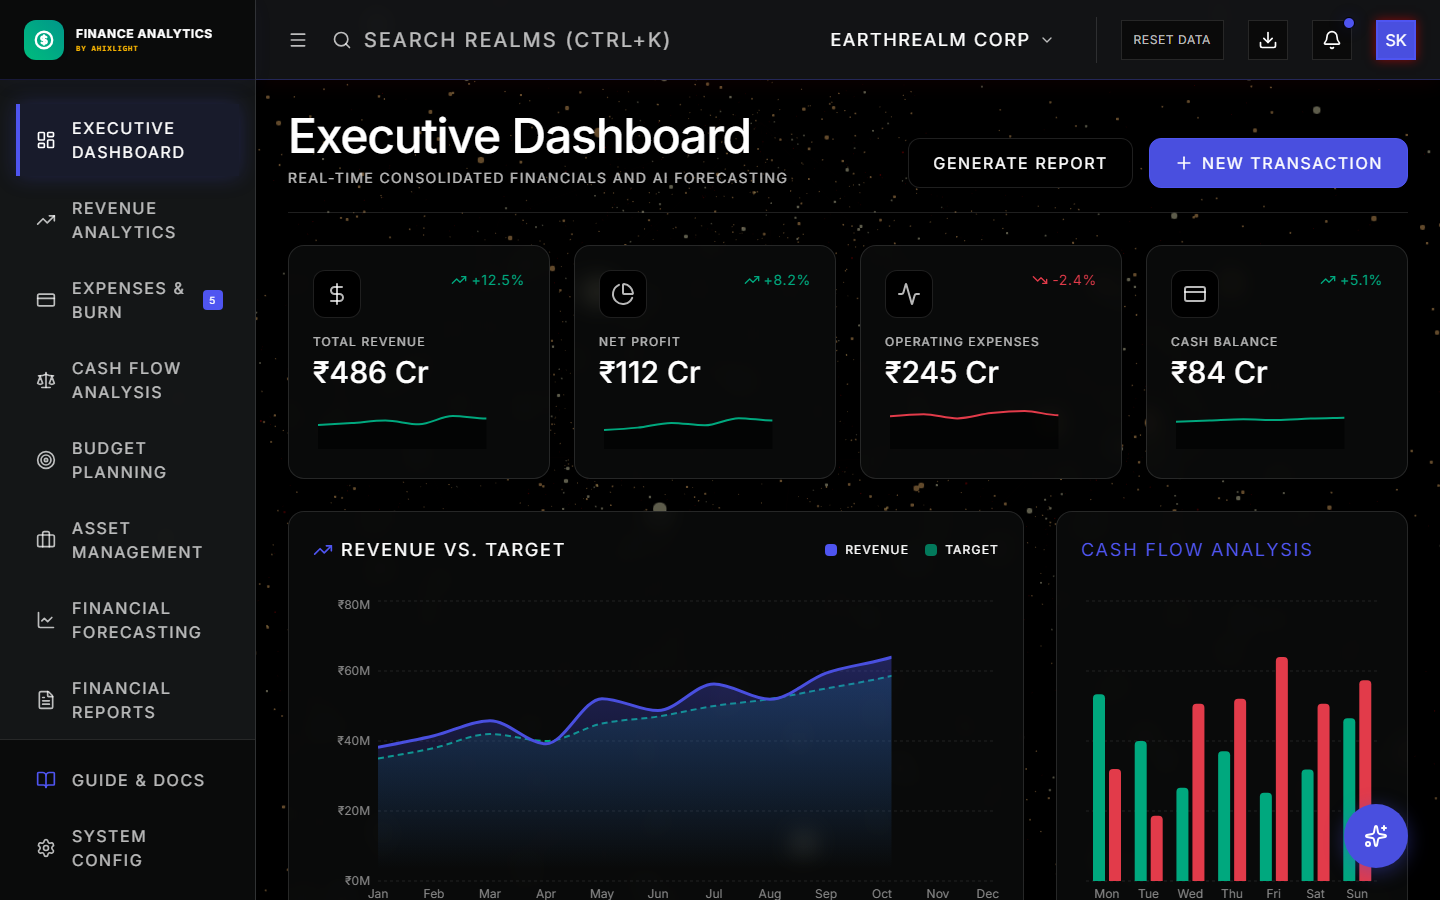This screenshot has height=900, width=1440.
Task: Open Financial Reports page
Action: pyautogui.click(x=128, y=700)
